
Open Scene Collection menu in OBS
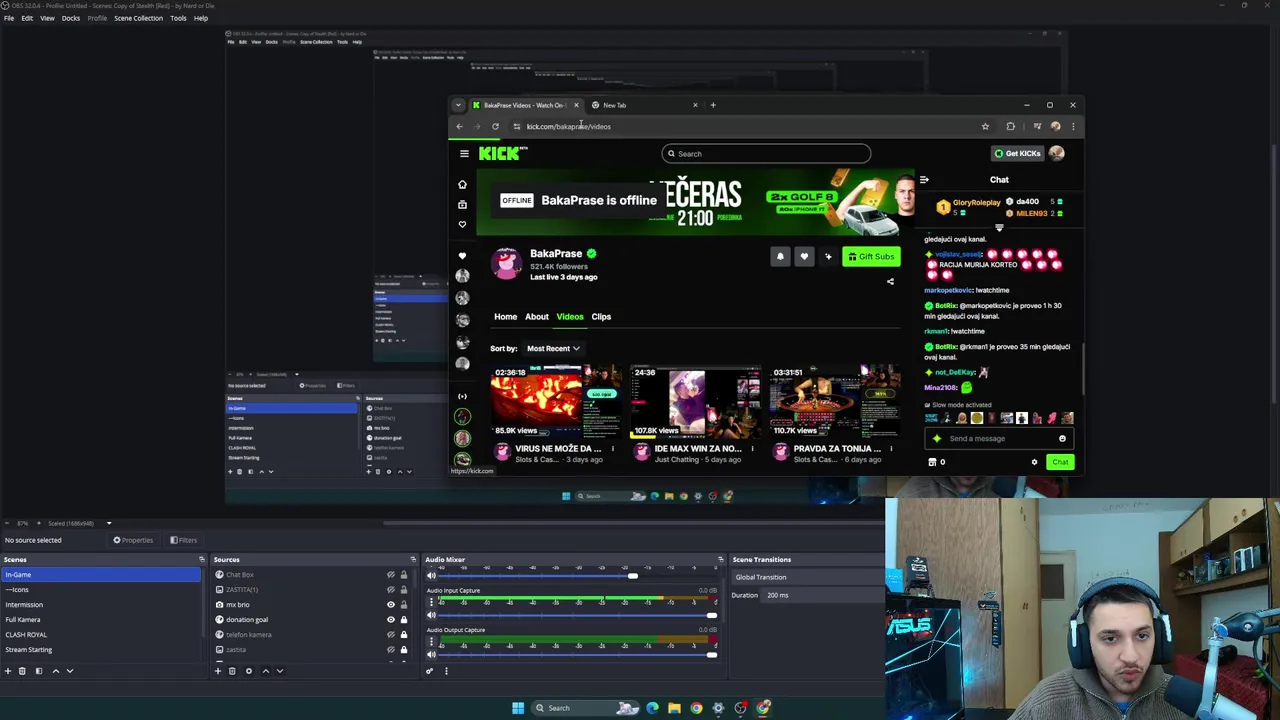(x=138, y=18)
